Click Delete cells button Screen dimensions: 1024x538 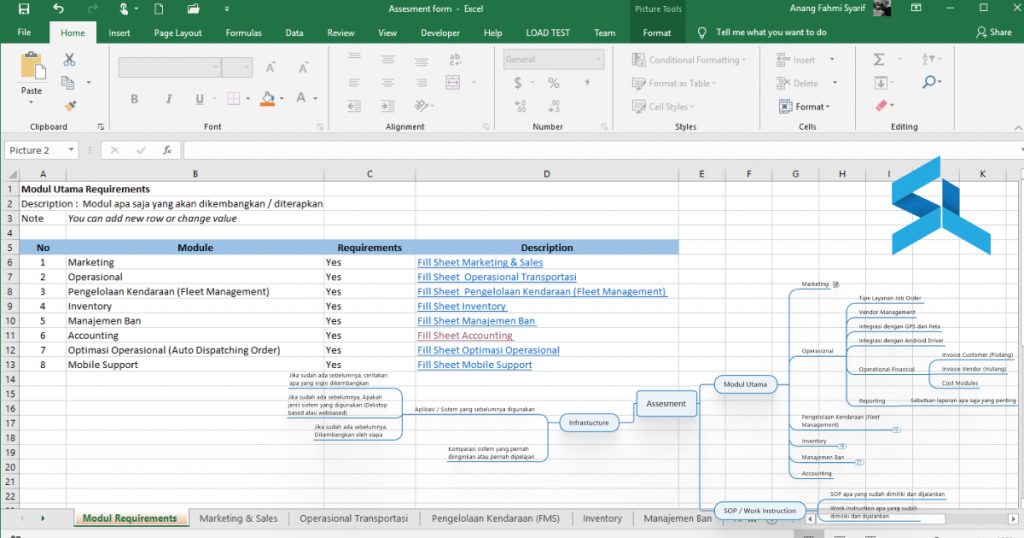797,83
